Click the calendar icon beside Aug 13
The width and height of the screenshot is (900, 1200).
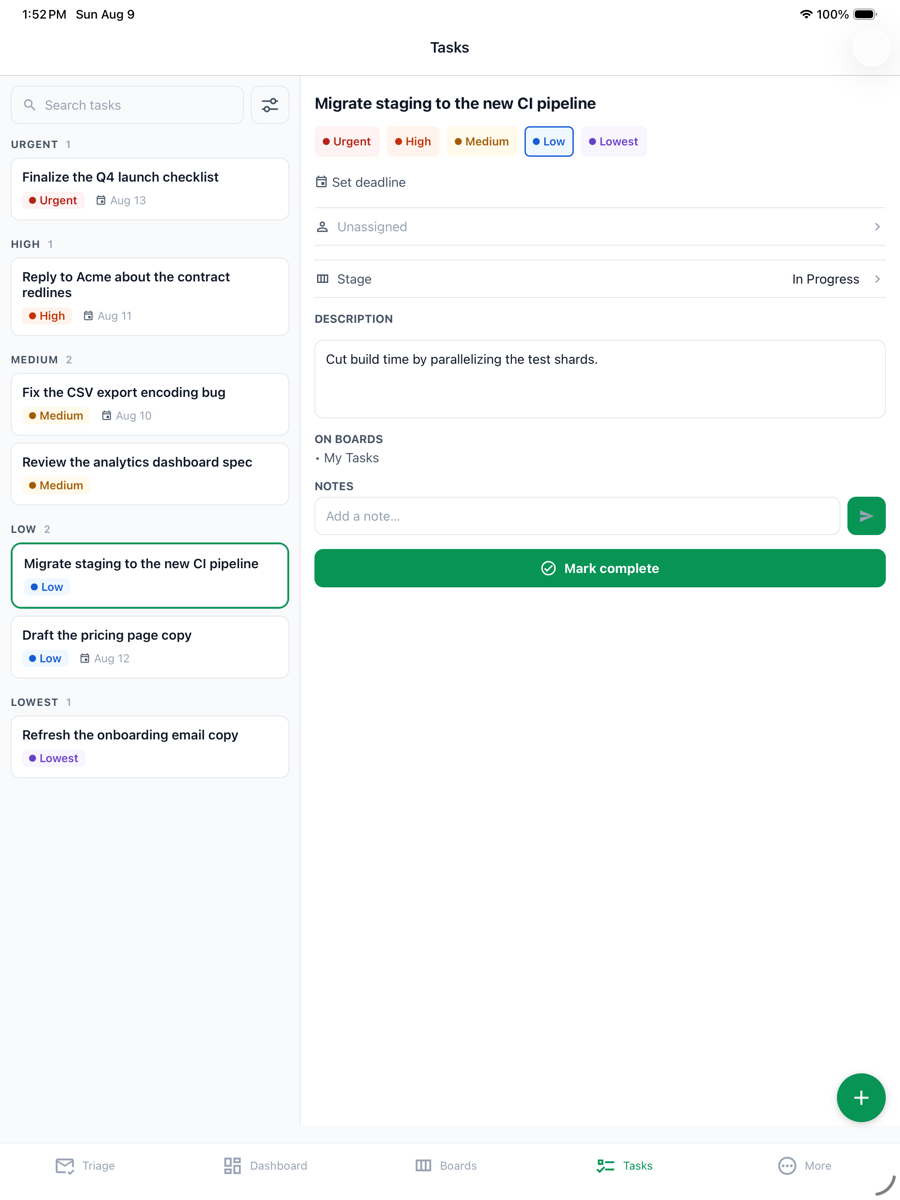pos(101,200)
